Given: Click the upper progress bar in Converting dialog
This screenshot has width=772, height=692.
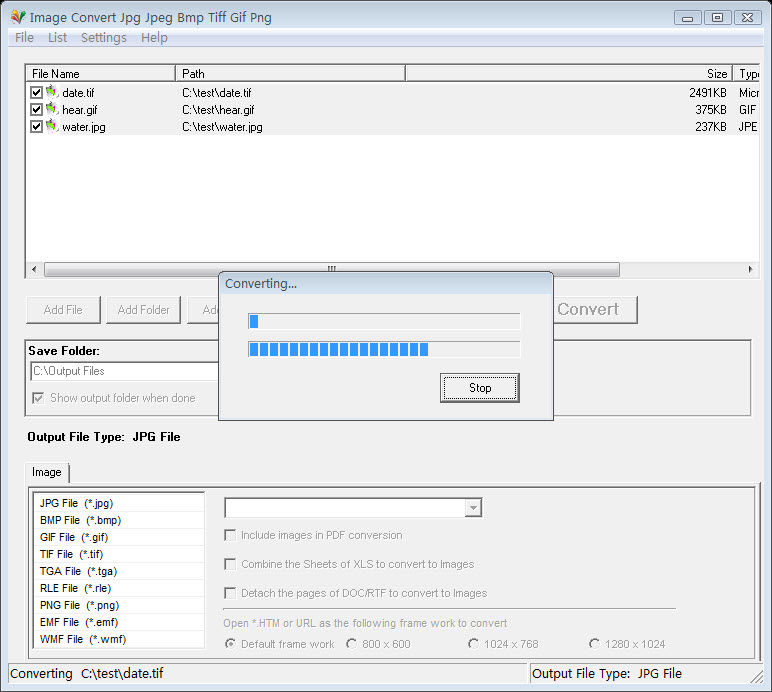Looking at the screenshot, I should [x=384, y=321].
